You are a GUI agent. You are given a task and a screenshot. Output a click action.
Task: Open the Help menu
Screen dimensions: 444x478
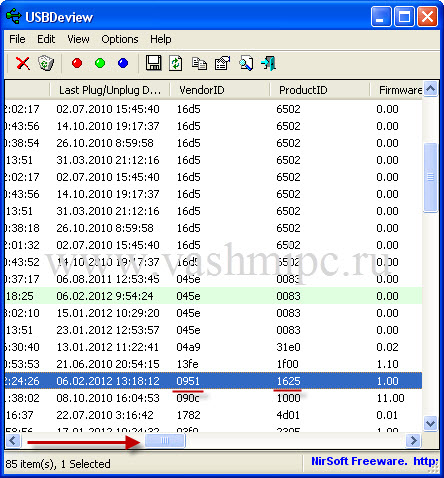[x=161, y=39]
